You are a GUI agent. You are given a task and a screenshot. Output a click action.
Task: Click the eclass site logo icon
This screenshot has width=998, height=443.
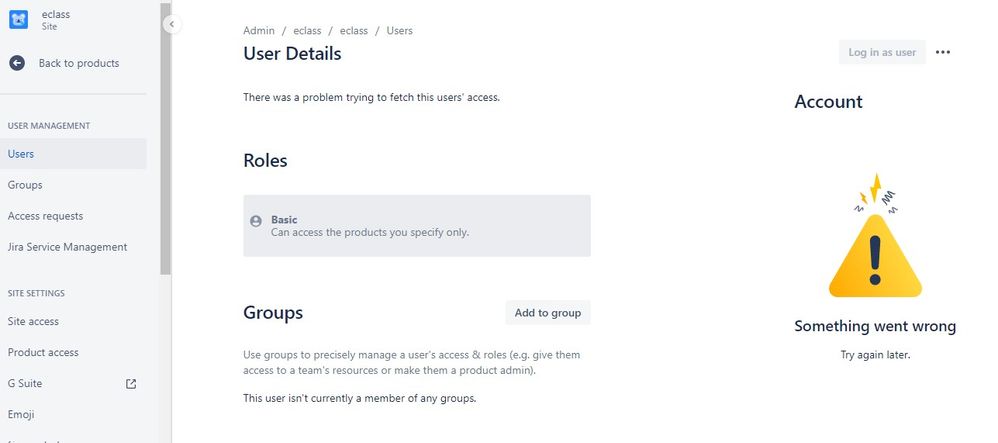18,20
